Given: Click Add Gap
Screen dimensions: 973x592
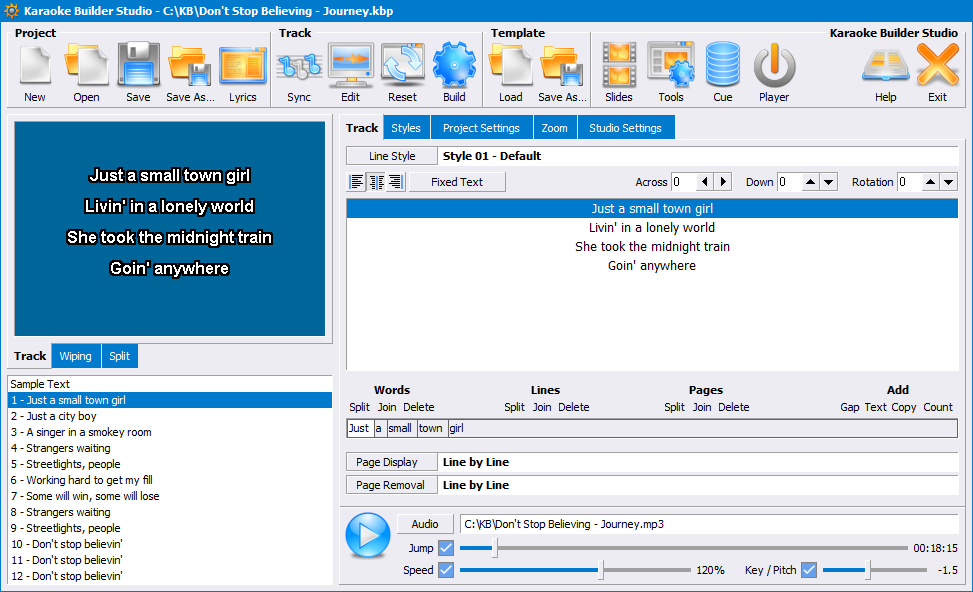Looking at the screenshot, I should (850, 407).
